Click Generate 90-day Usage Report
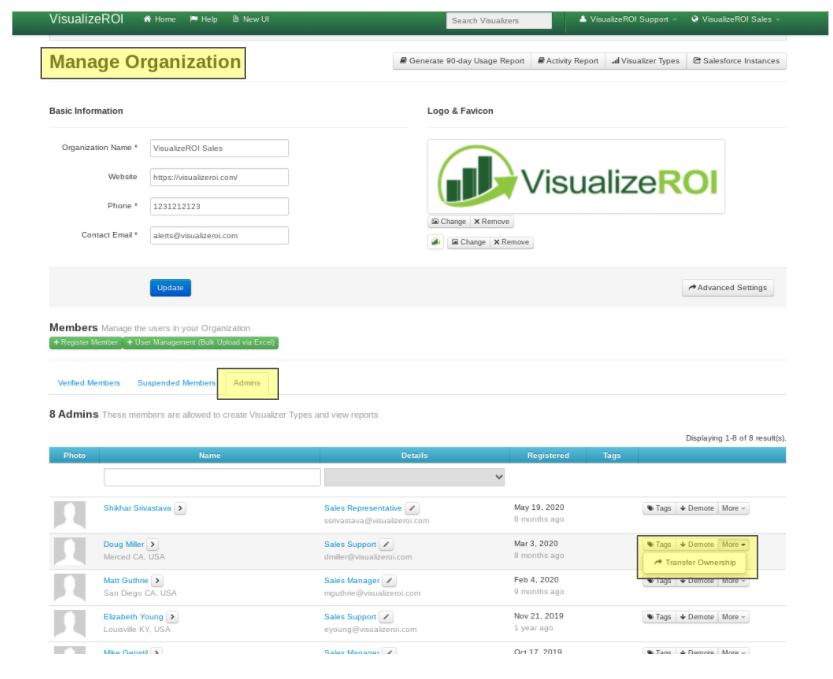This screenshot has width=833, height=679. (462, 61)
